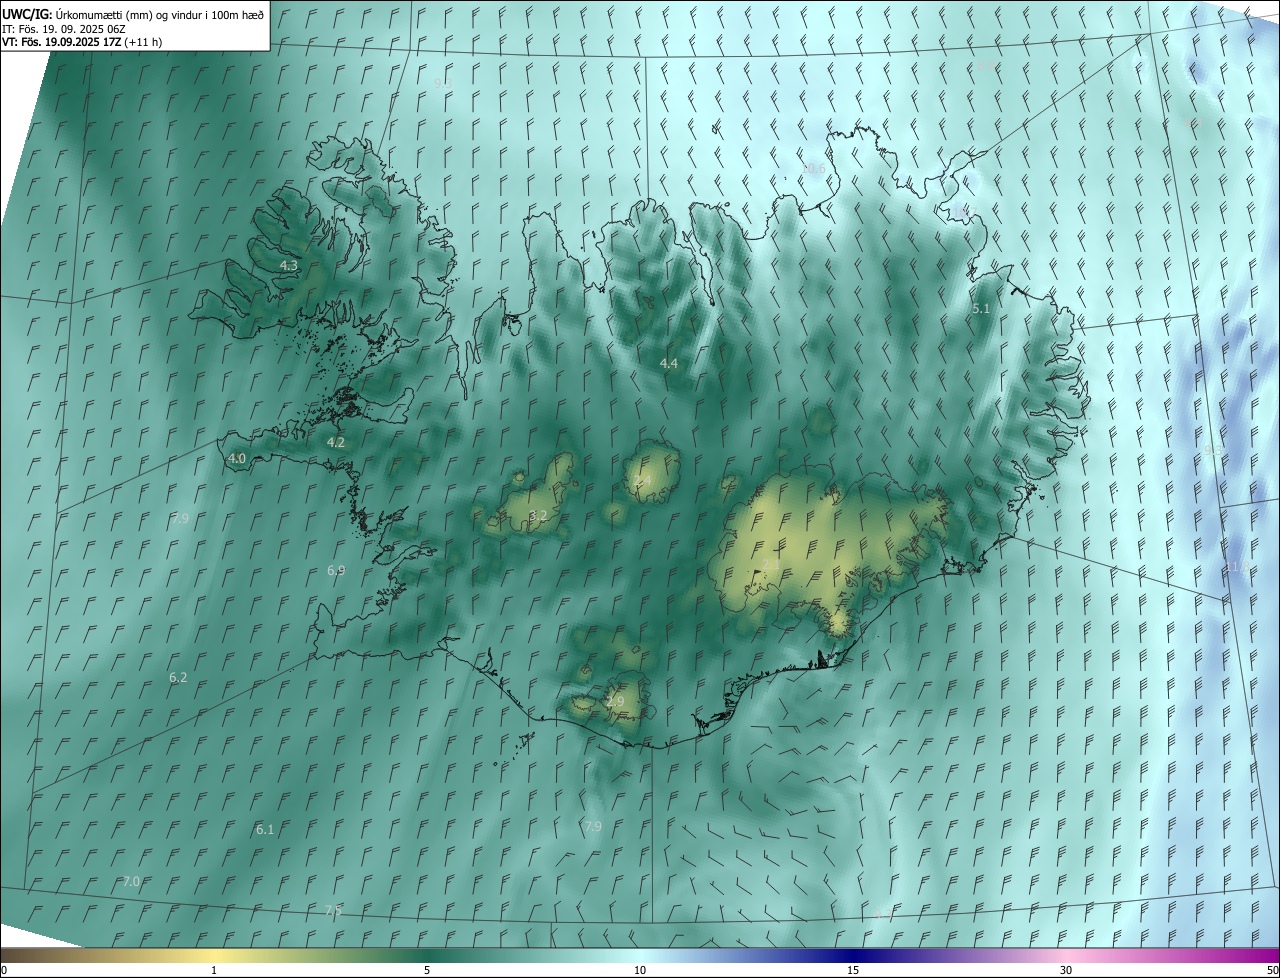Screen dimensions: 1280x978
Task: Click the color scale label 10
Action: 640,971
